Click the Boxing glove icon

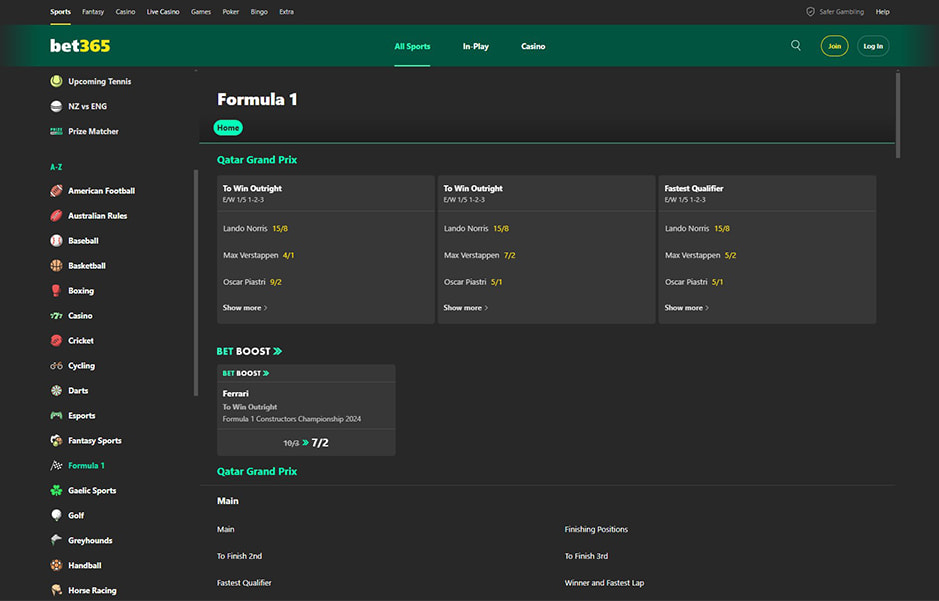coord(56,290)
